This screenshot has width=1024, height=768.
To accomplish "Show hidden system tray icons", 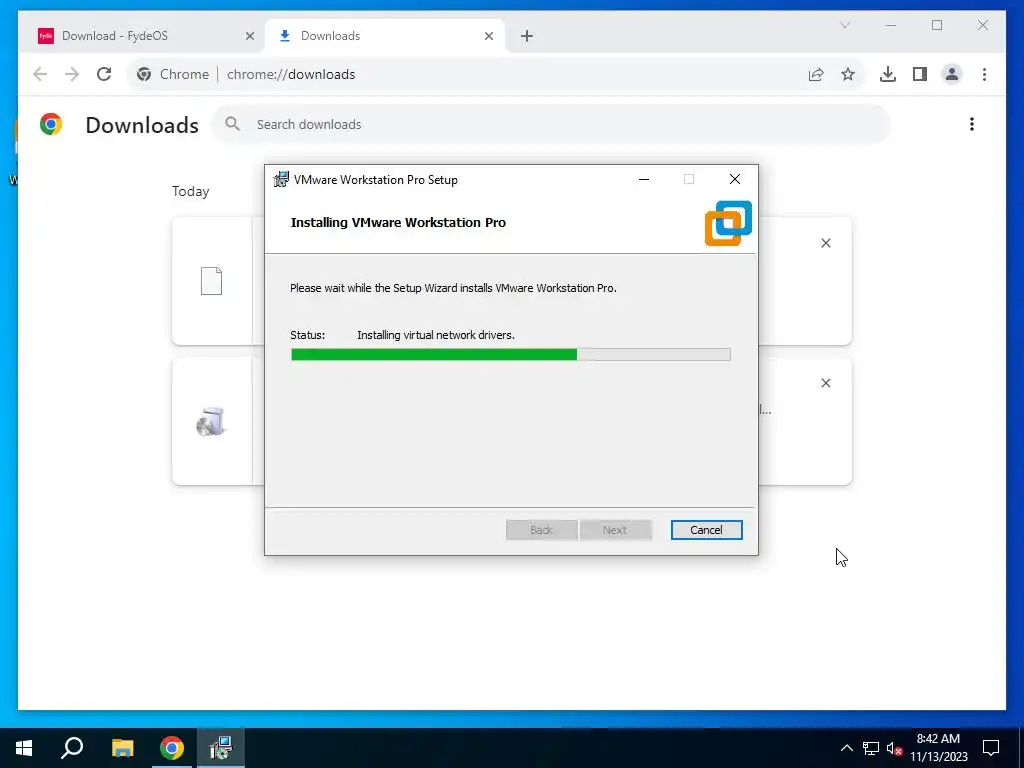I will (846, 748).
